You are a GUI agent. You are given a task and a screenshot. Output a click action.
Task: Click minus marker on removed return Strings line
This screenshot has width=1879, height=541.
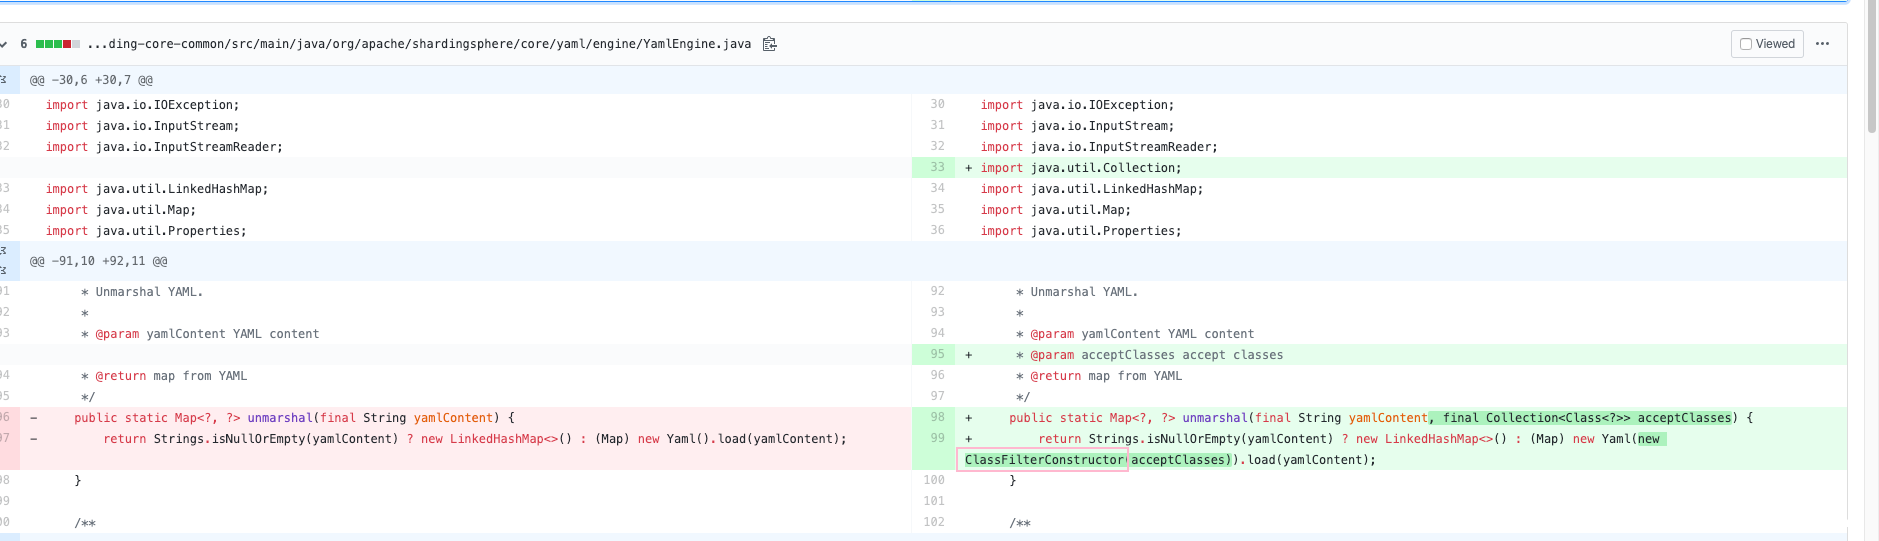coord(34,439)
